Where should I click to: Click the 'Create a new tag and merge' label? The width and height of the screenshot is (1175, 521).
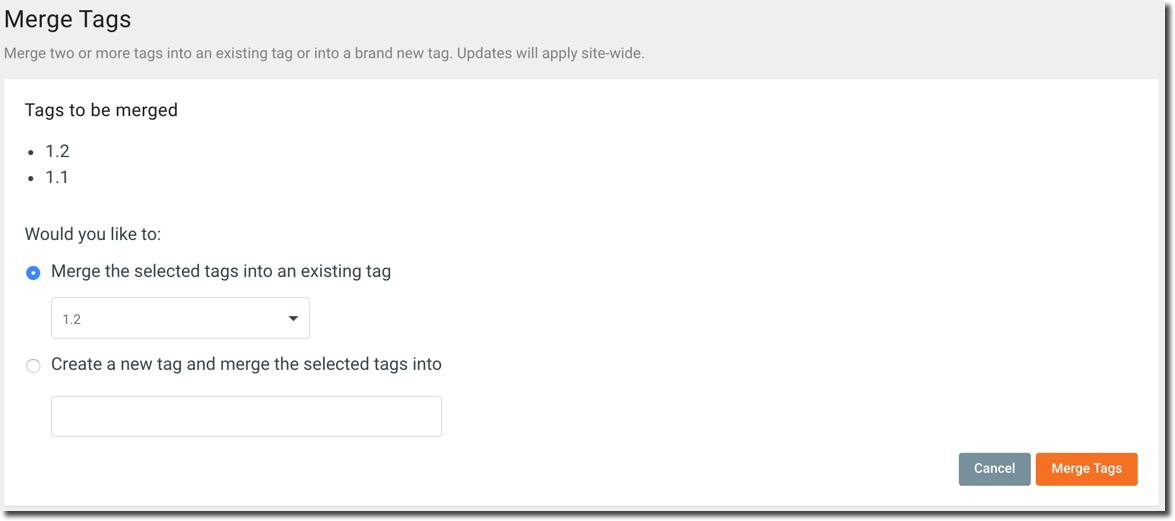point(246,365)
